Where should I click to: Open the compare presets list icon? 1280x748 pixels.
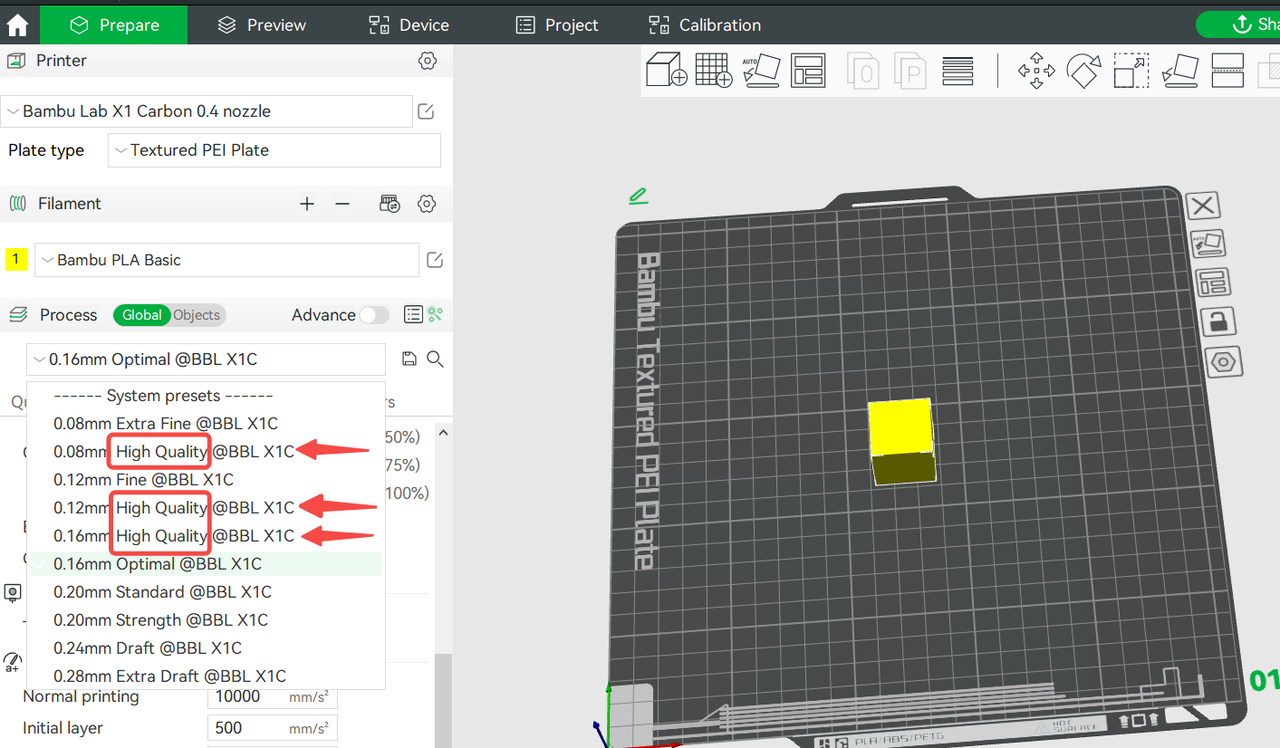(413, 315)
